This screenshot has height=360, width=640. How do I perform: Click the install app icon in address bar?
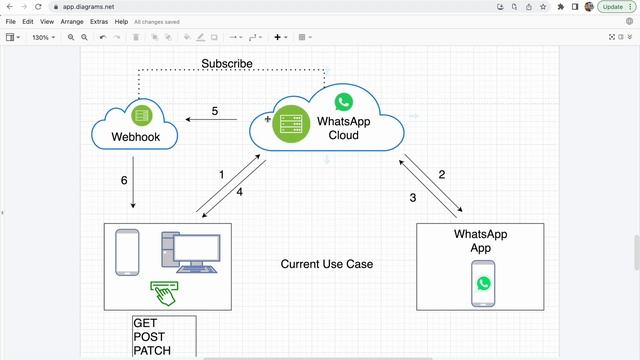tap(500, 7)
